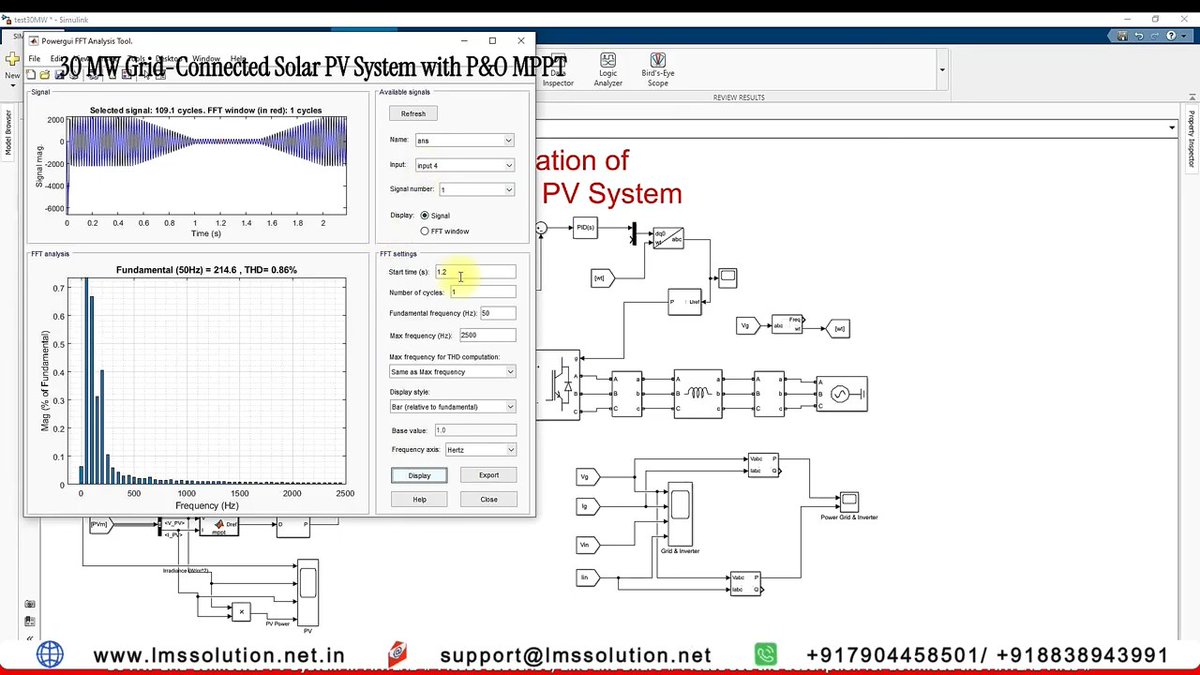Expand the dropdown arrow under New
Screen dimensions: 1200x675
(x=12, y=87)
